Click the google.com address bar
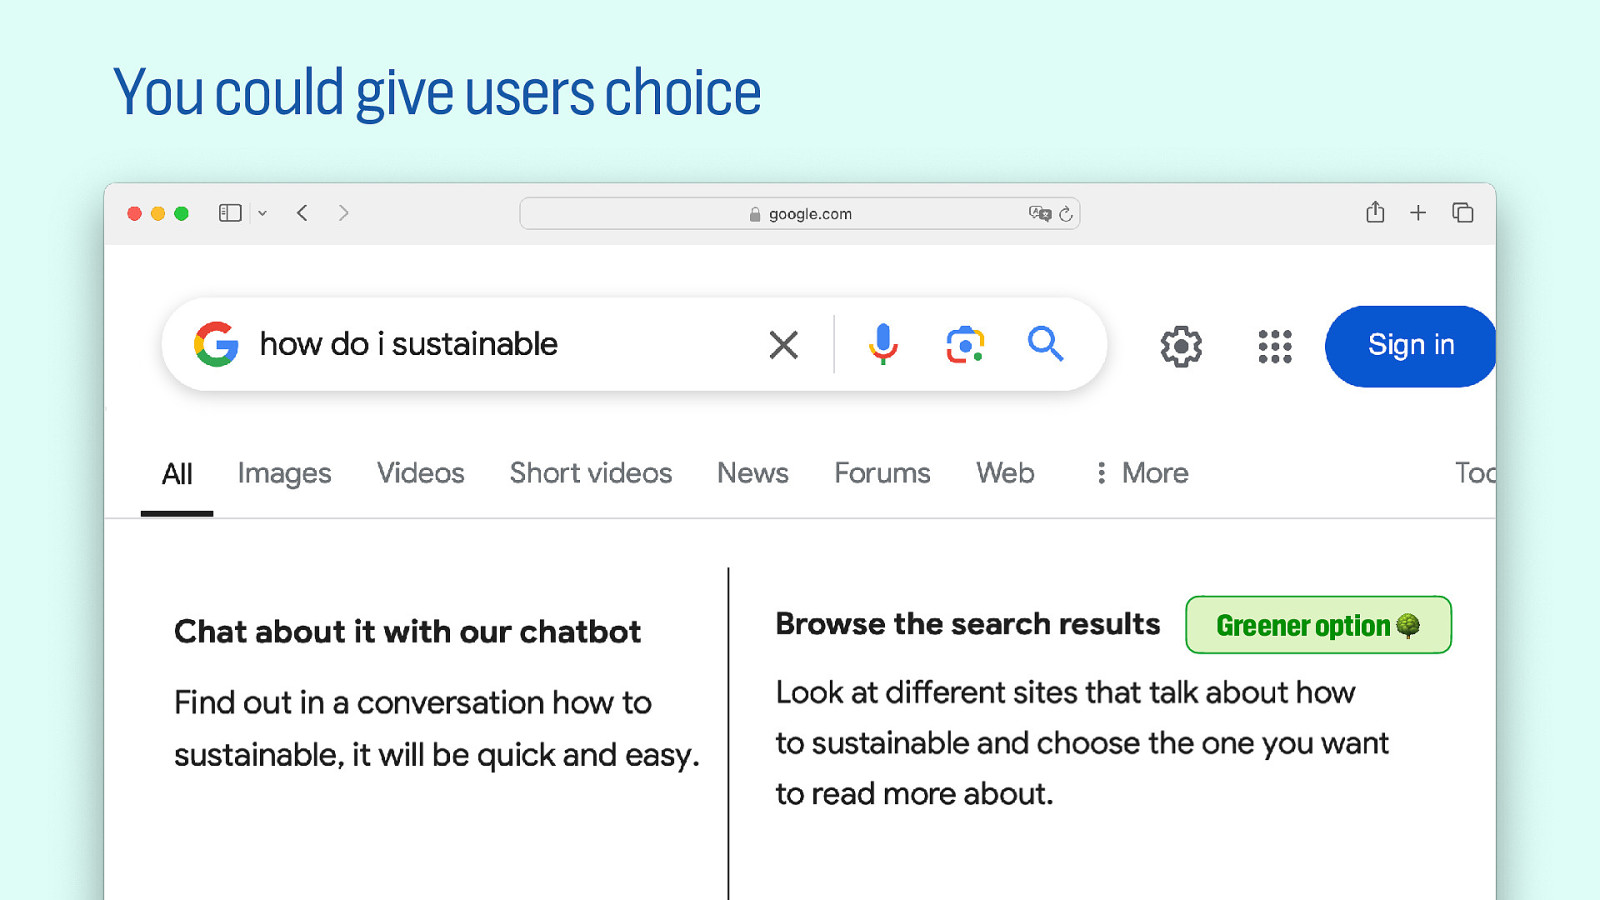 tap(799, 213)
